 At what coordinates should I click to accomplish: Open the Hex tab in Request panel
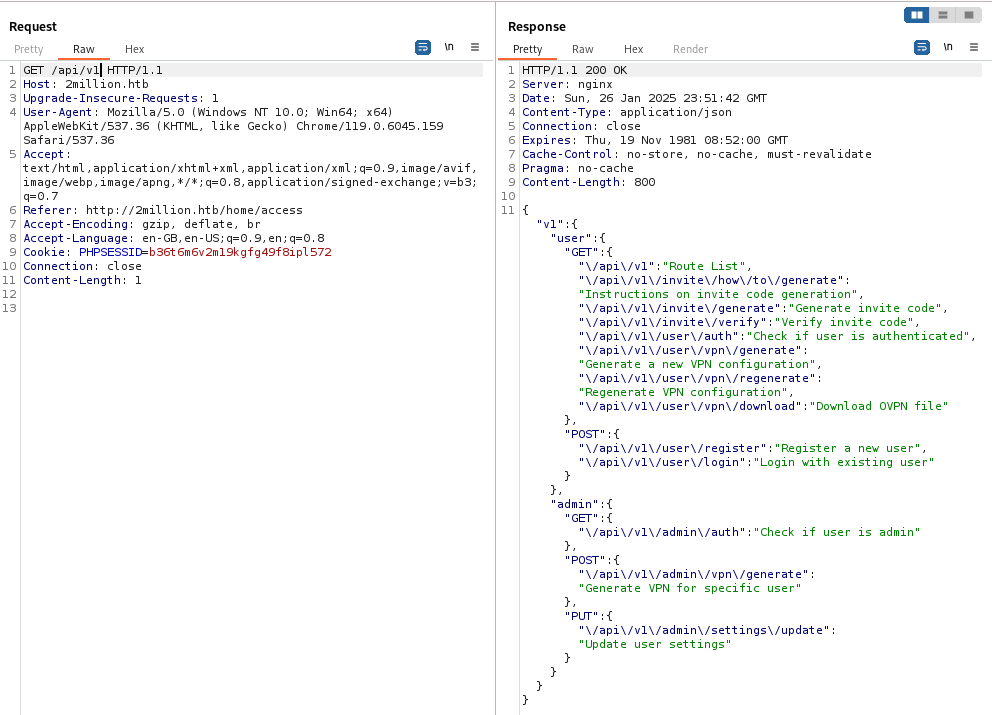pyautogui.click(x=135, y=49)
